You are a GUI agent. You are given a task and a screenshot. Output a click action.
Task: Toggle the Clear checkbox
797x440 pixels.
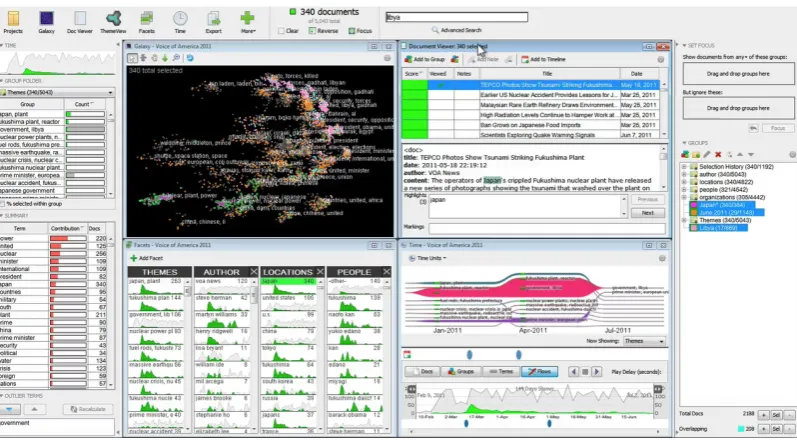[x=281, y=31]
